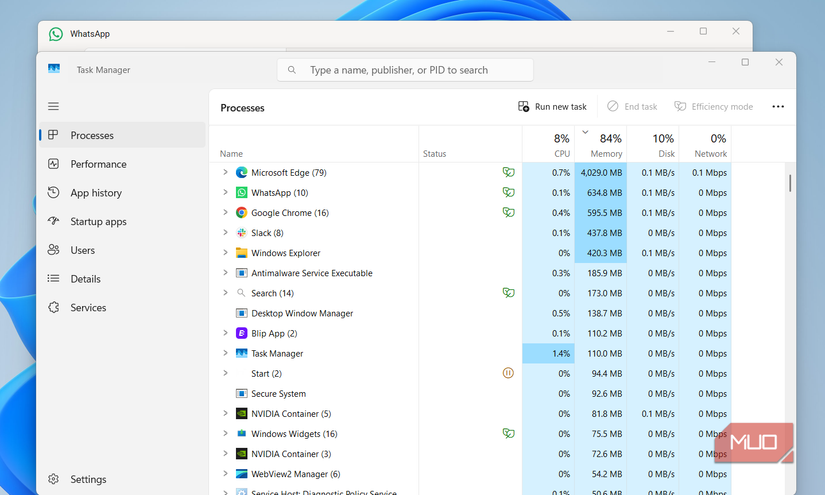The width and height of the screenshot is (825, 495).
Task: Click the Task Manager app icon in title bar
Action: (x=54, y=69)
